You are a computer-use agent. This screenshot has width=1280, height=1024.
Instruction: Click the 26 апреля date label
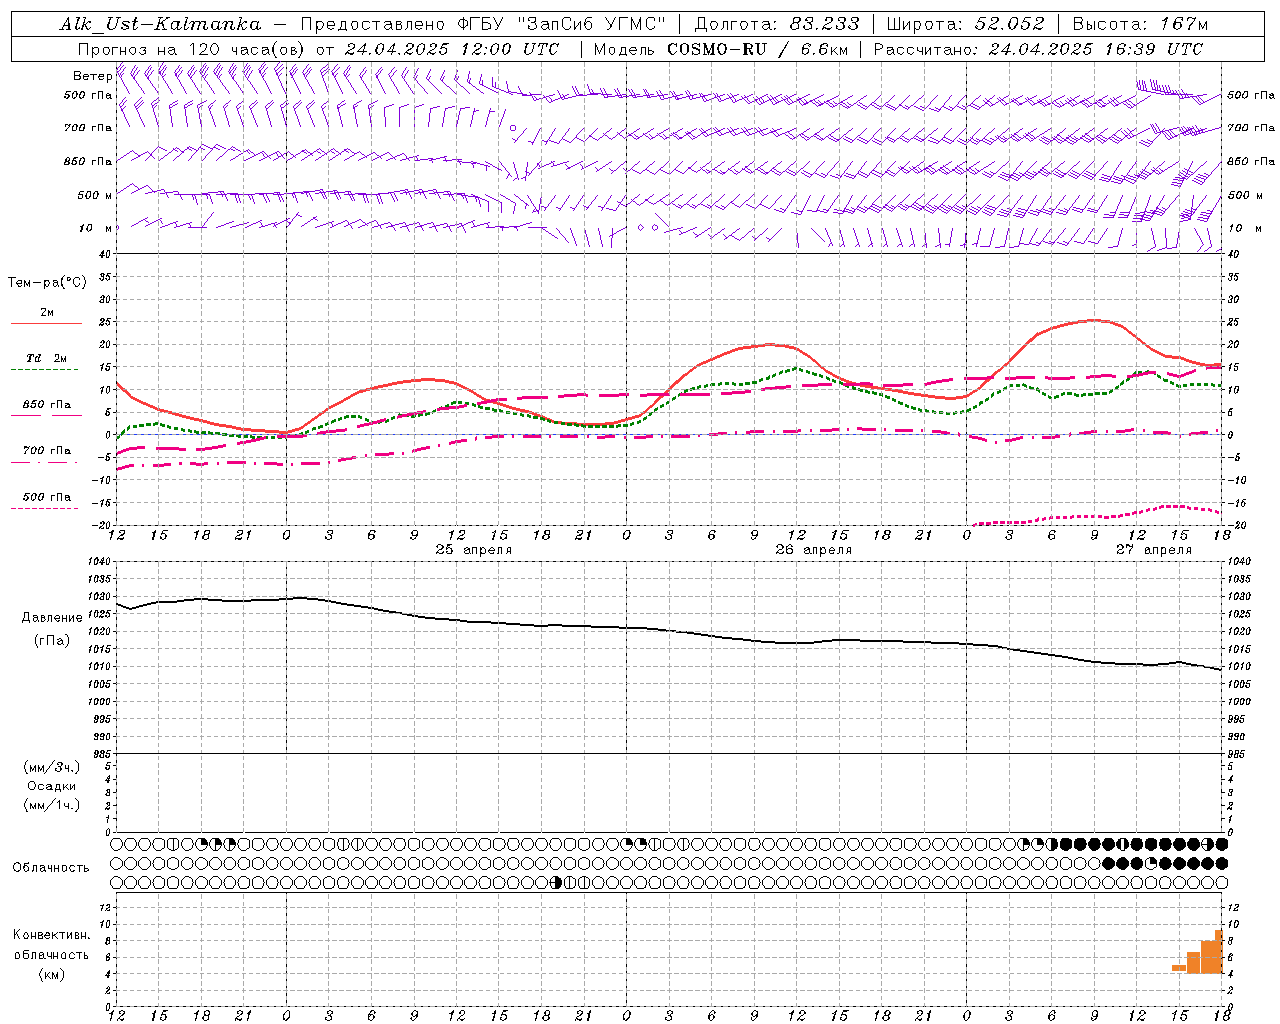[x=814, y=550]
